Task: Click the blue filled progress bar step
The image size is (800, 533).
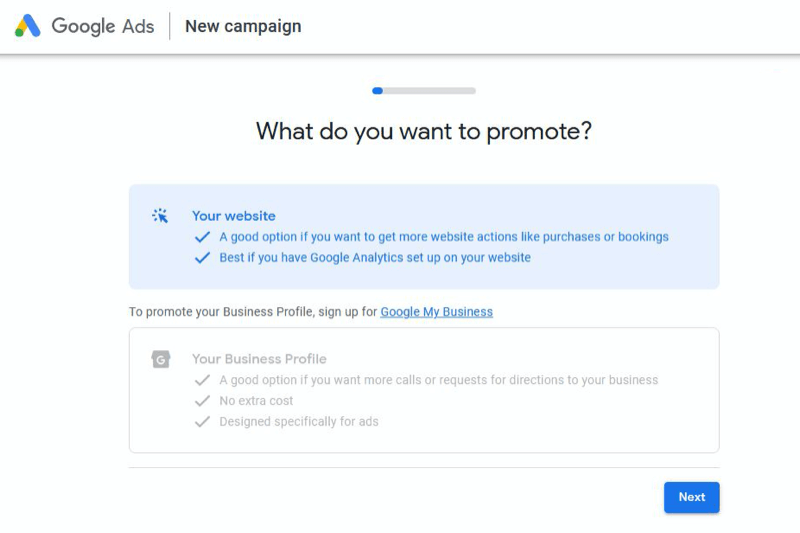Action: coord(378,91)
